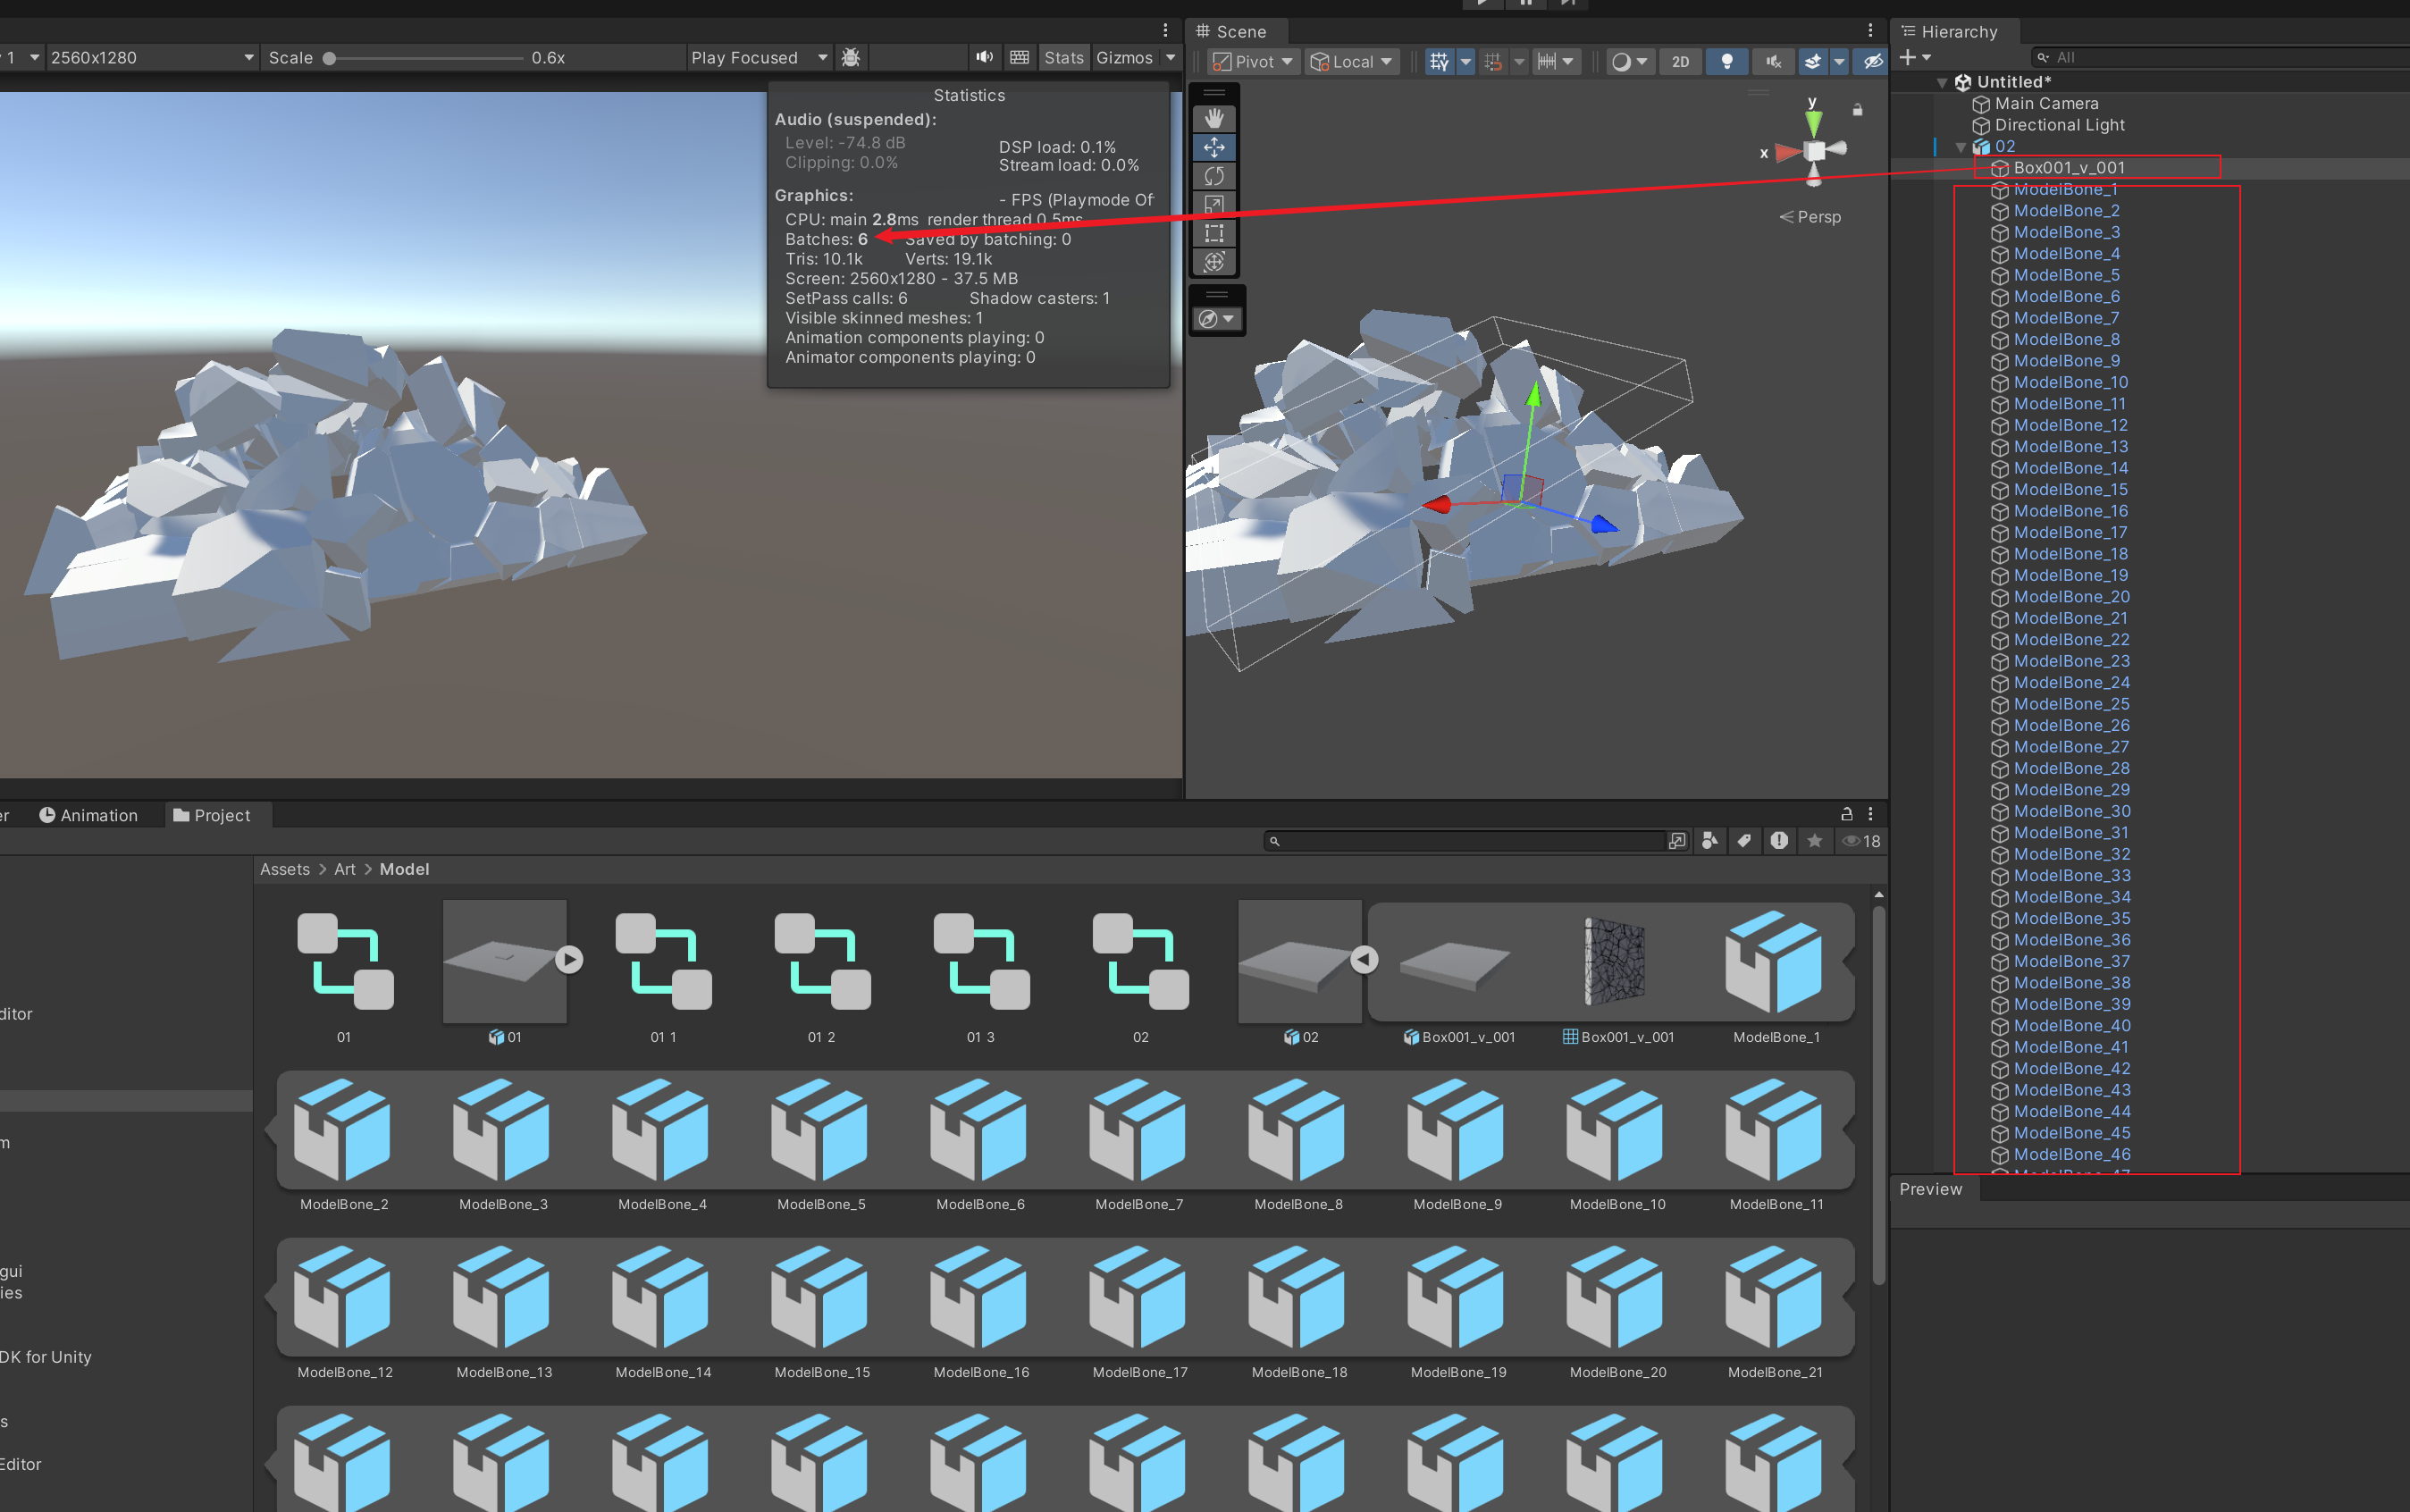Toggle hidden scene visibility eye button

click(1872, 61)
